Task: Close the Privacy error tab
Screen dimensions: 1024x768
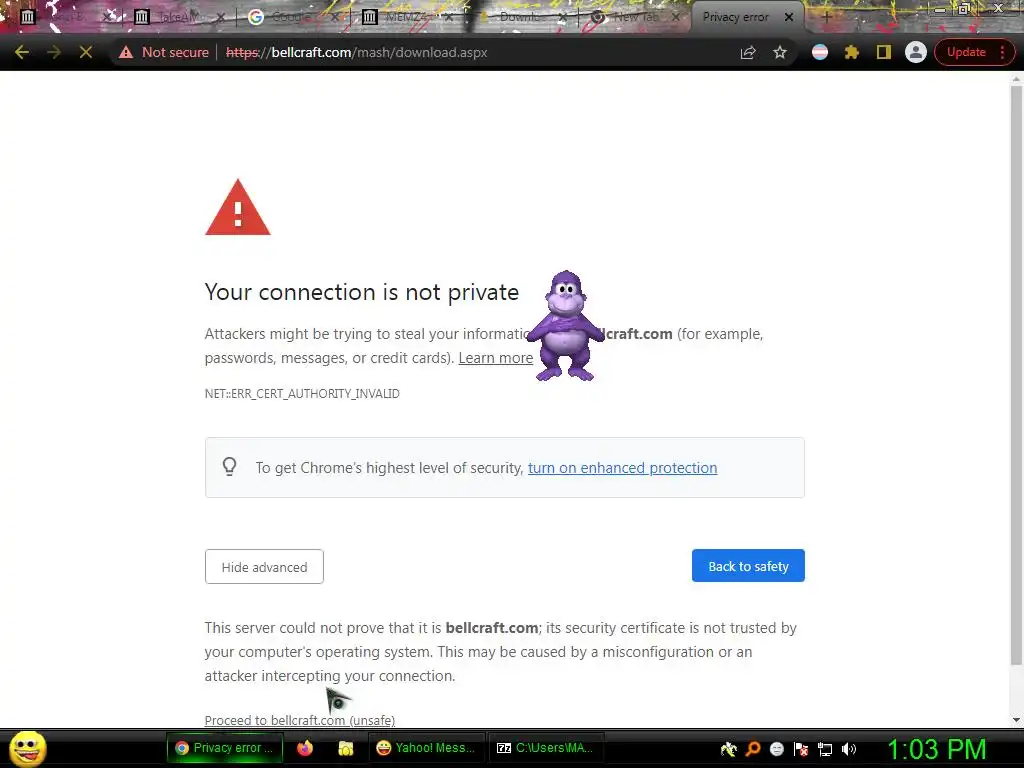Action: point(789,17)
